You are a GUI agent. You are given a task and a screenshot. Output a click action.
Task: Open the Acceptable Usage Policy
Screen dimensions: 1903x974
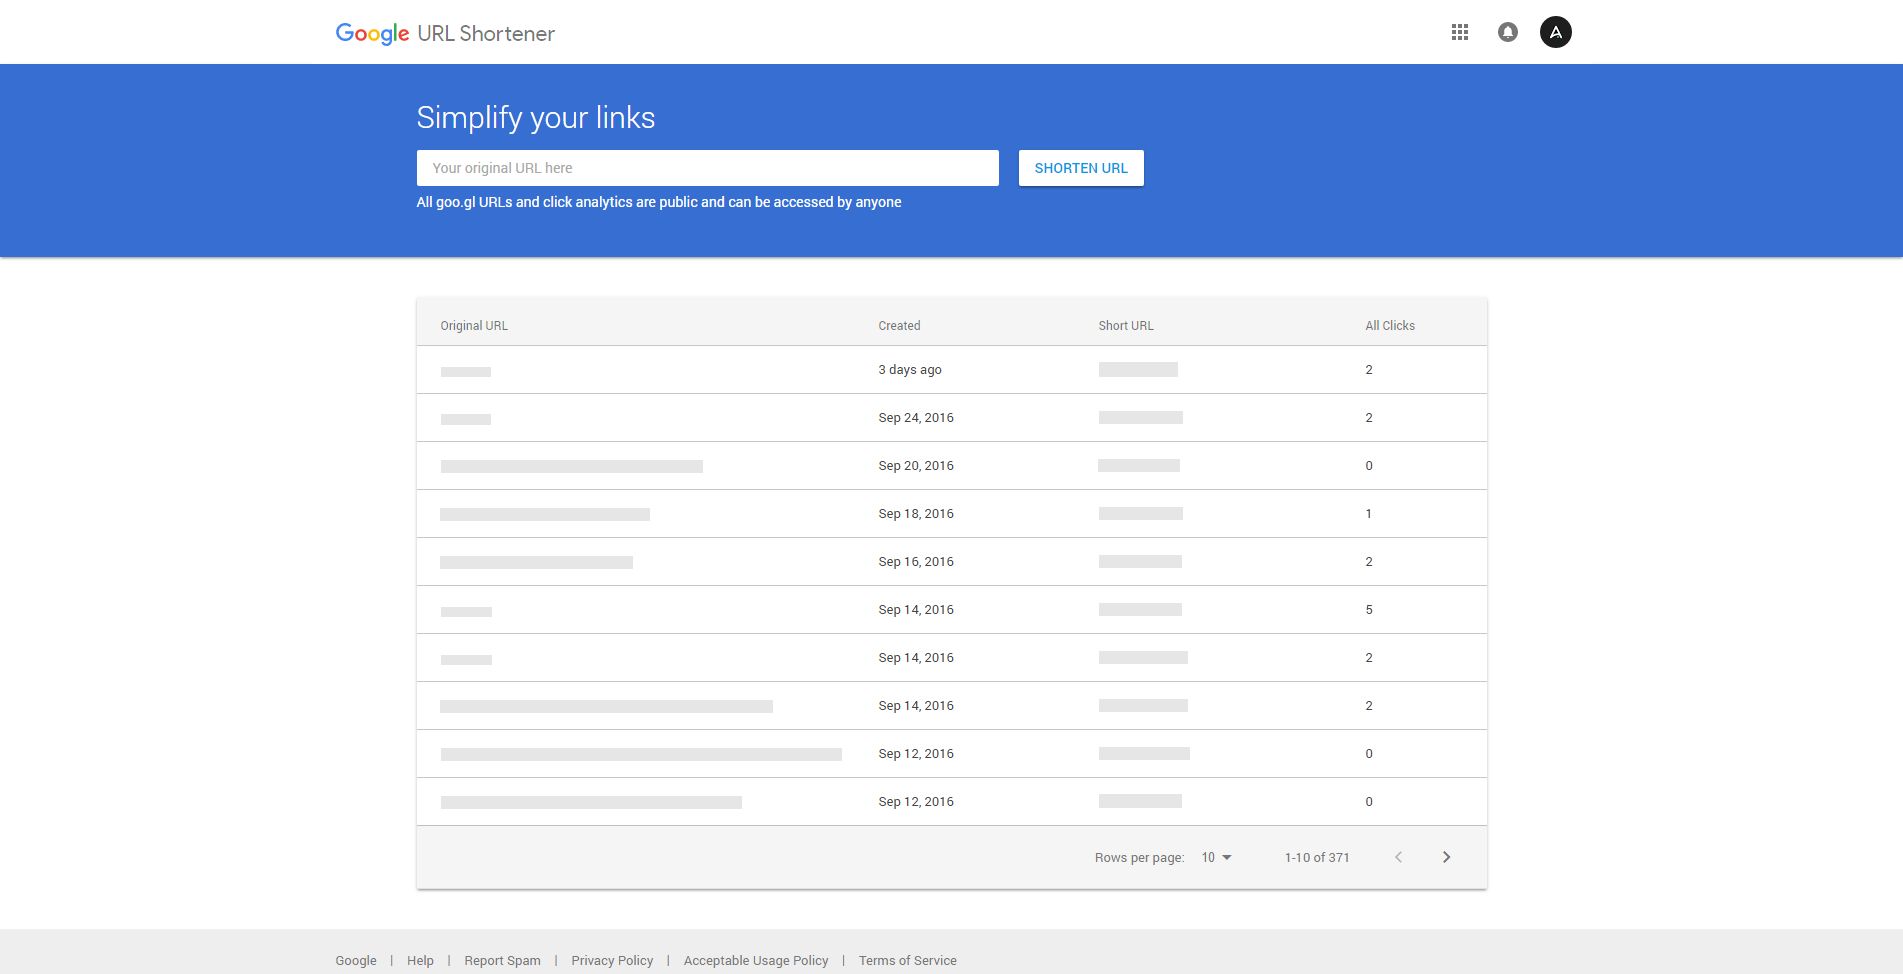pyautogui.click(x=755, y=960)
